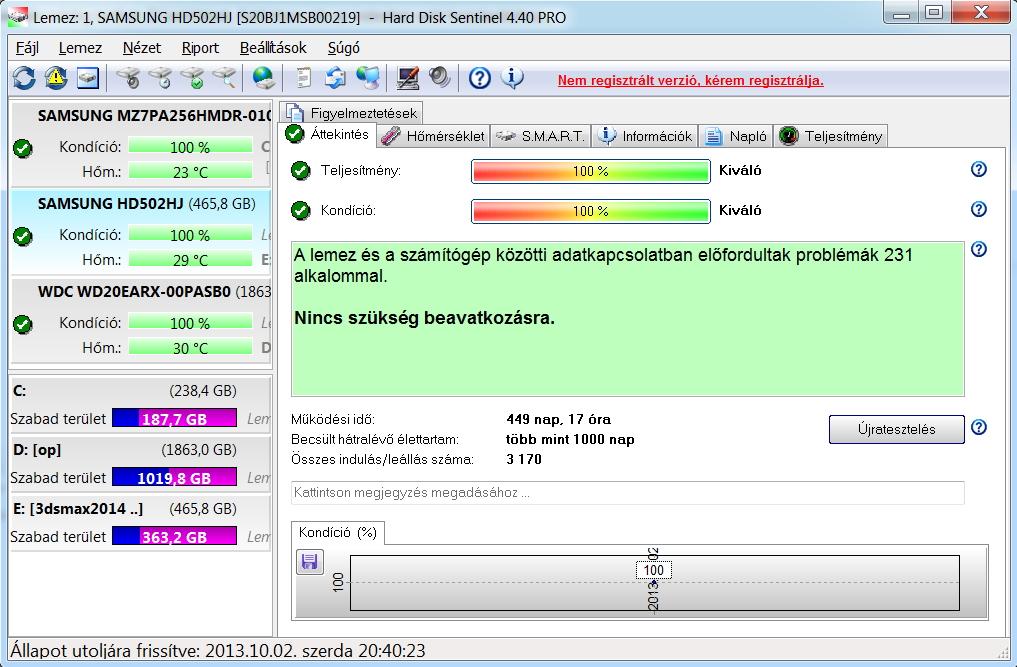Select the Kondíció (%) chart tab

pyautogui.click(x=337, y=533)
